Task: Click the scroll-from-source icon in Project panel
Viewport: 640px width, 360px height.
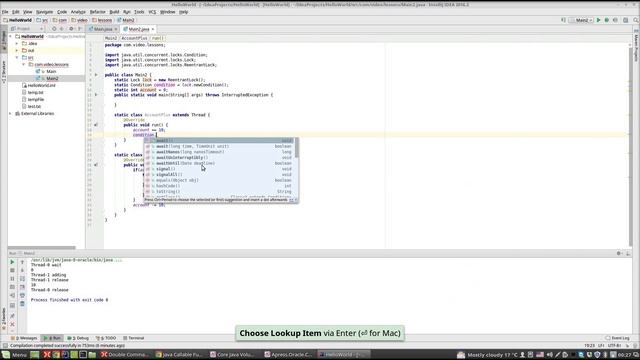Action: coord(54,29)
